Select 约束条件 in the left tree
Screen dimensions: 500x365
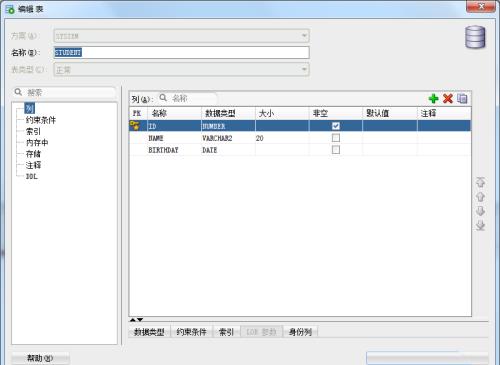(41, 120)
